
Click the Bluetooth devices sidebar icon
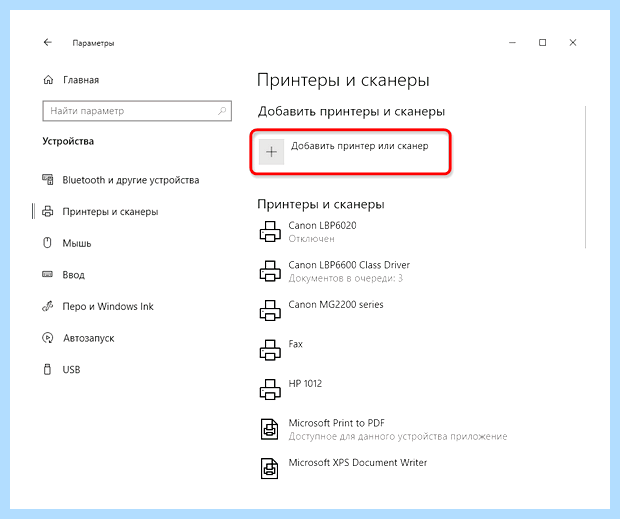[x=48, y=180]
